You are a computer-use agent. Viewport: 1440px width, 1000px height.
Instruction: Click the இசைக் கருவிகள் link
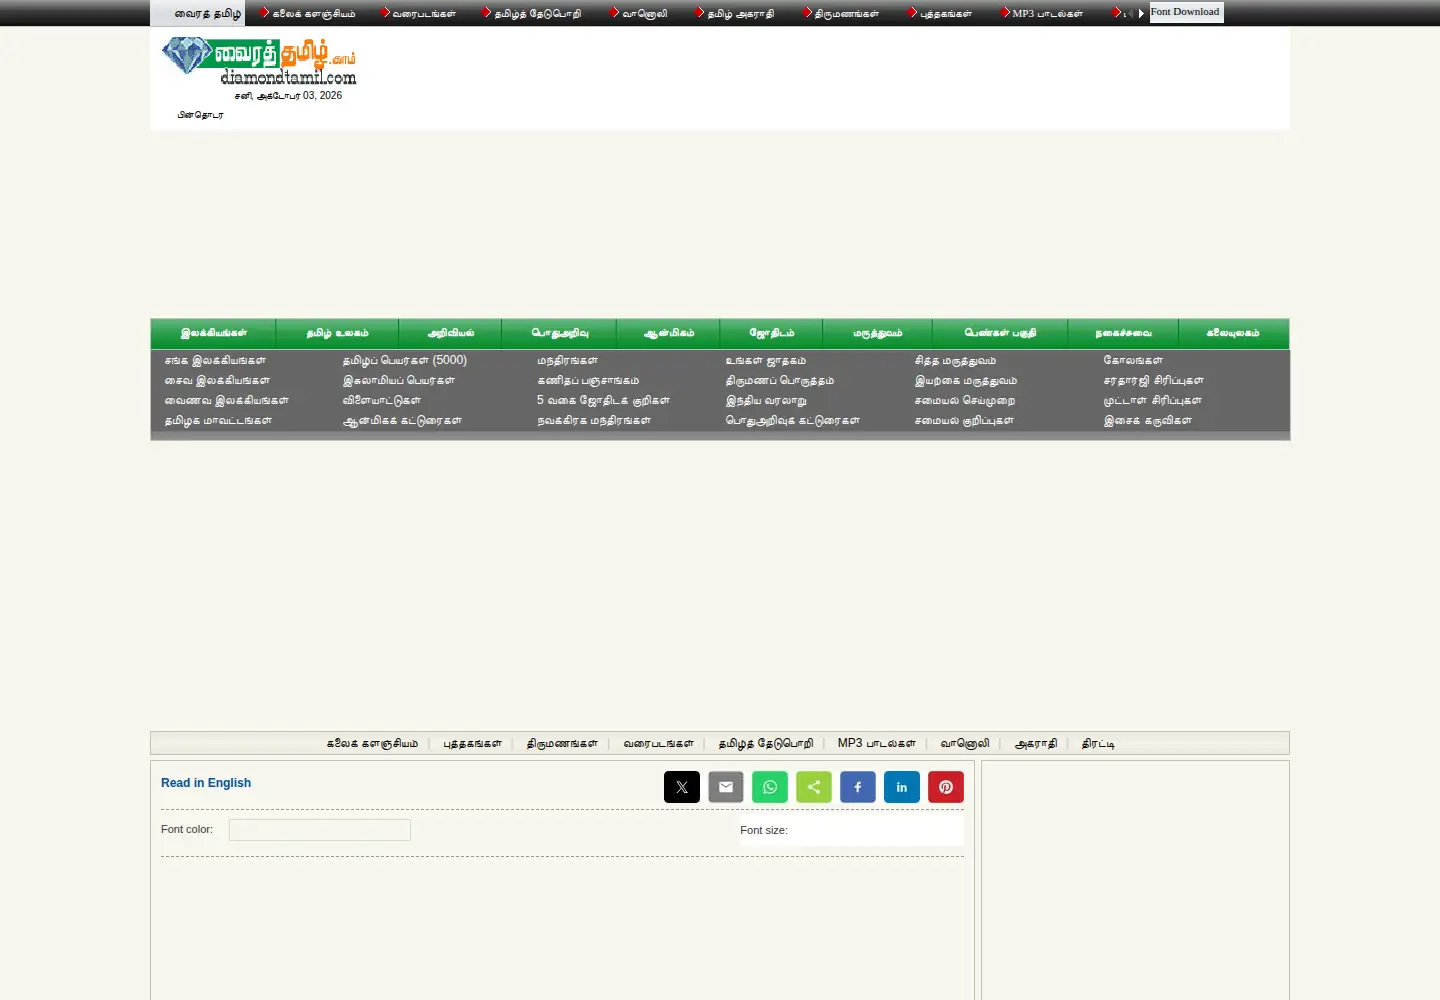point(1147,420)
